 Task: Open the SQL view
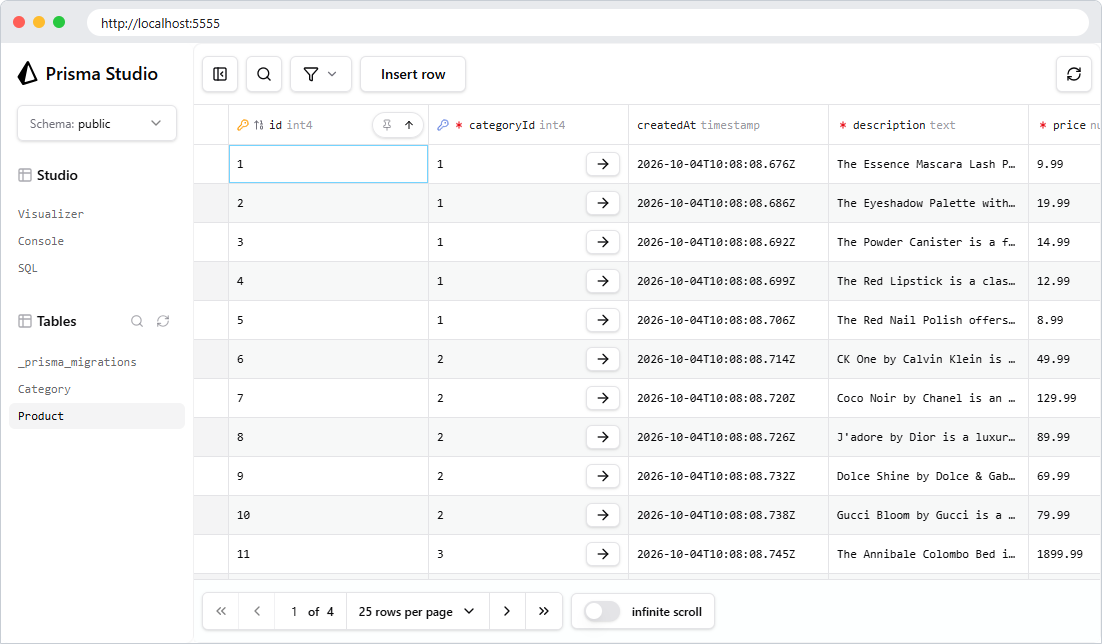tap(28, 268)
